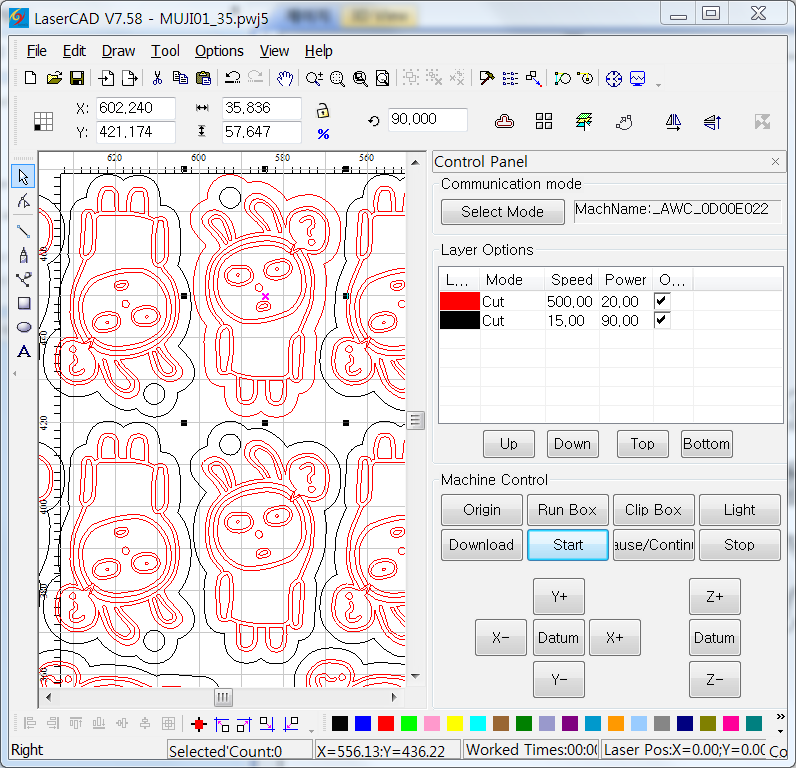Move the layer Up in the list

pyautogui.click(x=509, y=444)
